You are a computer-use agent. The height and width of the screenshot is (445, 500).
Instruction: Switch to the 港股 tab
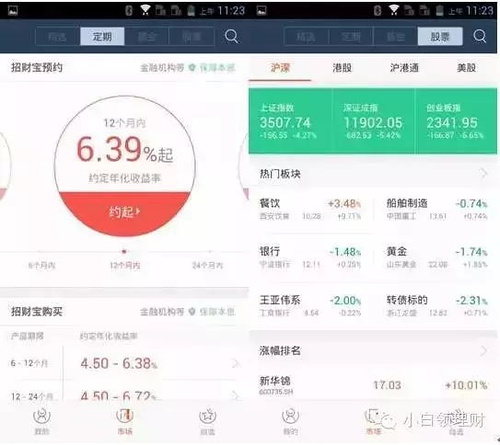tap(342, 68)
